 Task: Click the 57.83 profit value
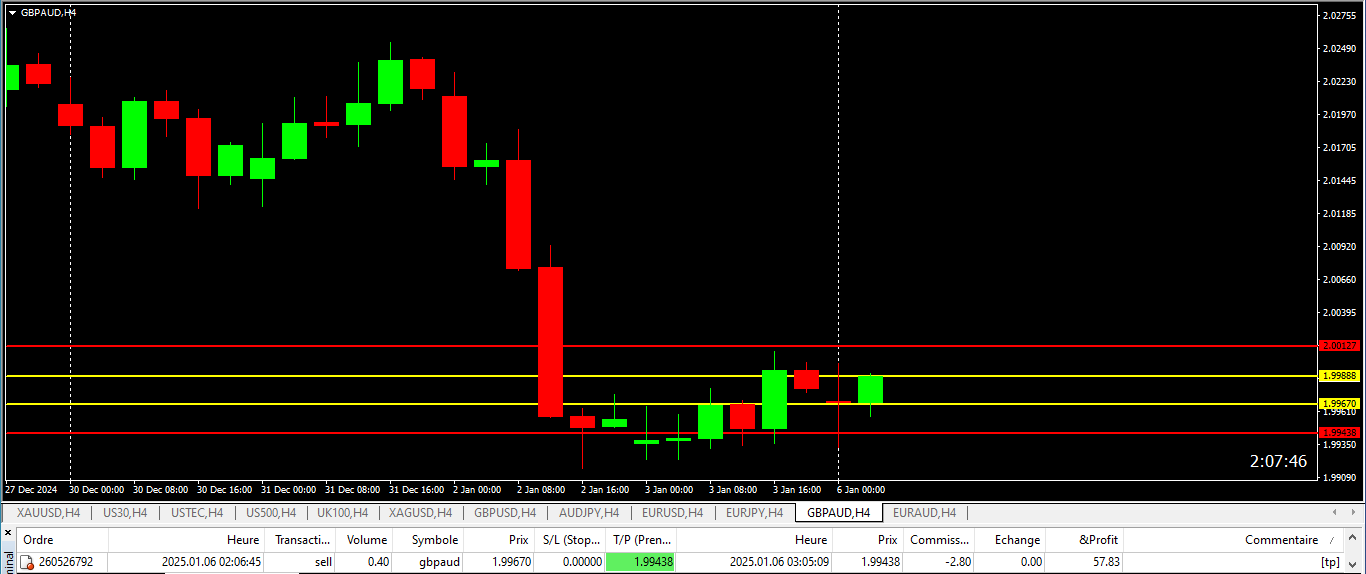(1105, 562)
